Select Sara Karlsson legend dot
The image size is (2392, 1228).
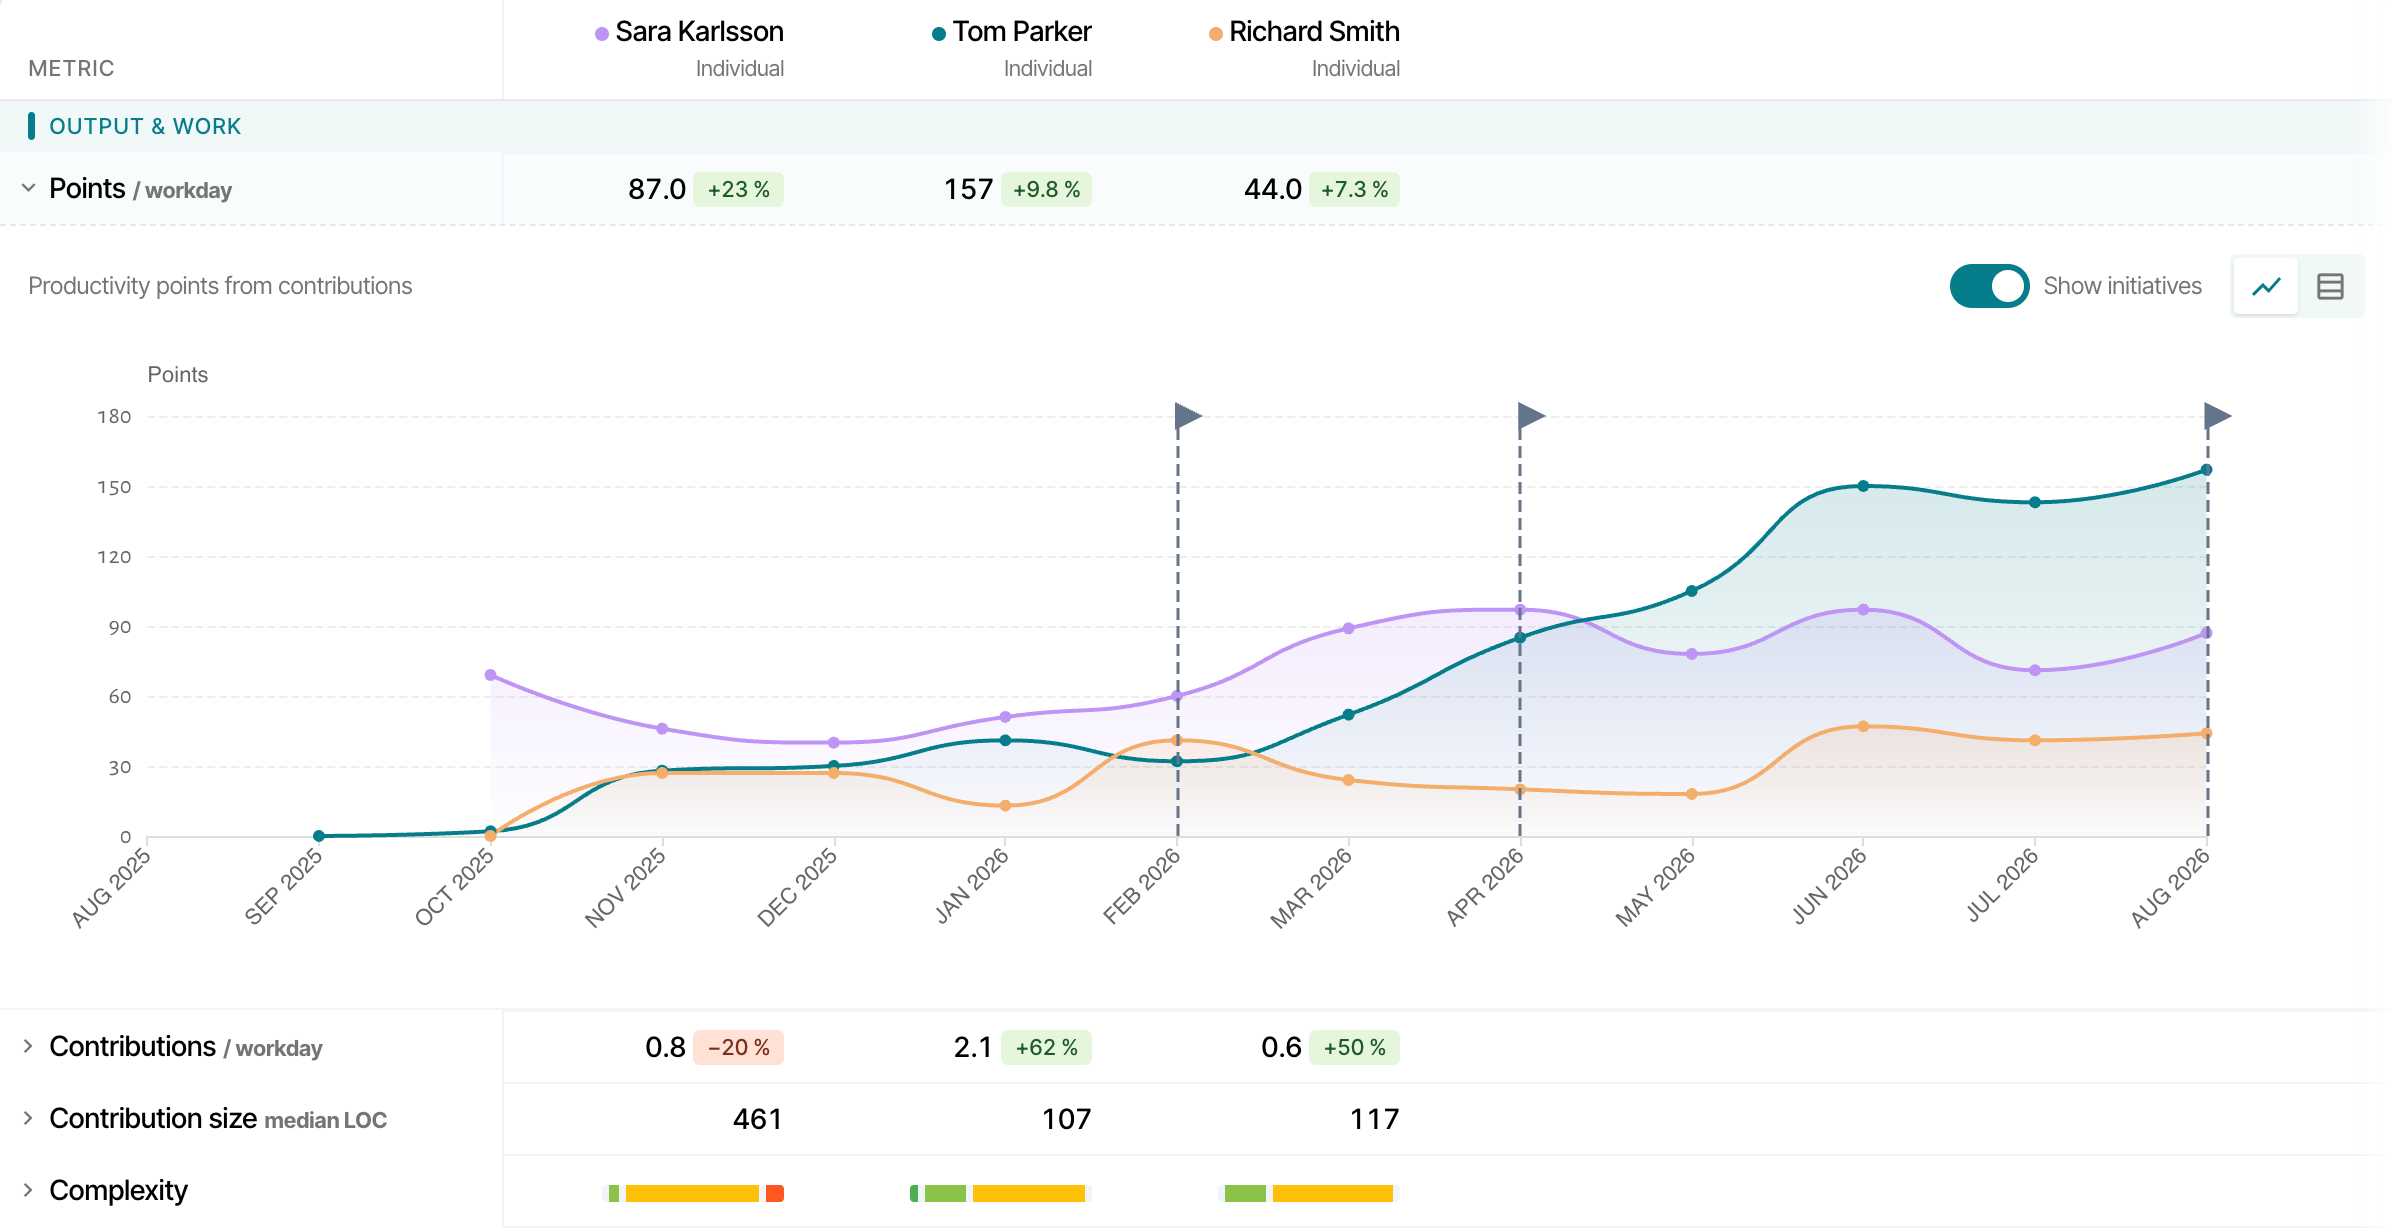coord(602,34)
